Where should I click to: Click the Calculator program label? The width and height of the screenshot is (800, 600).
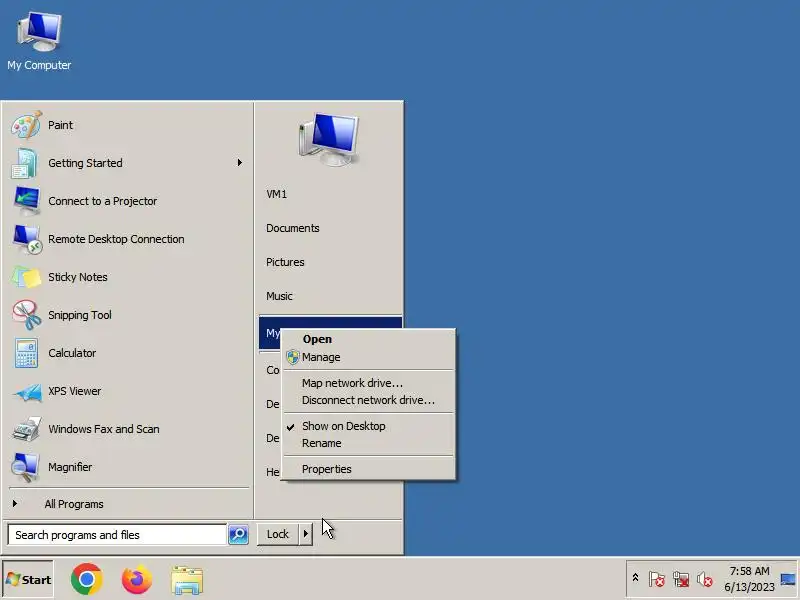pos(72,353)
